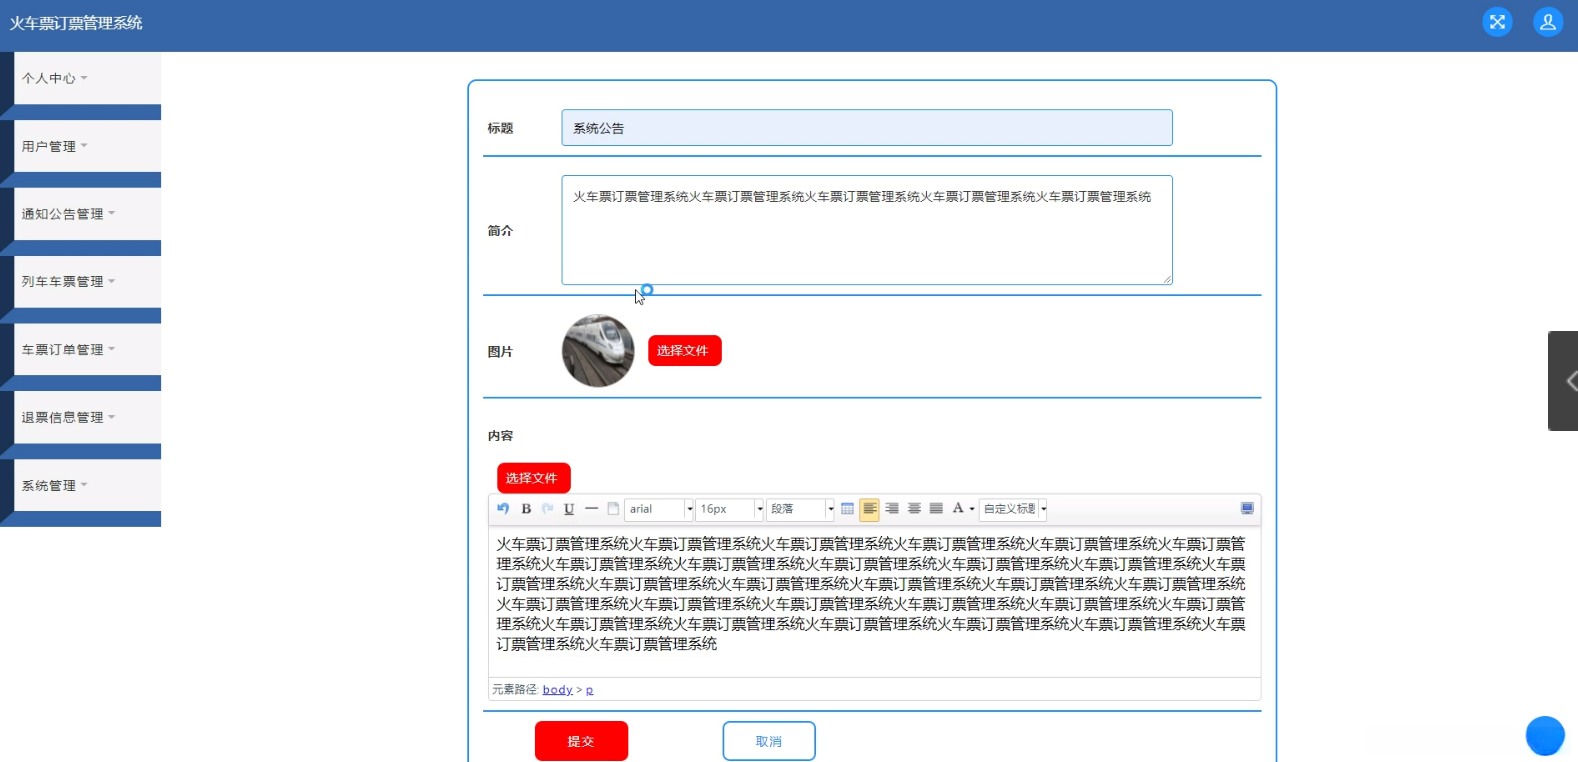The image size is (1578, 762).
Task: Toggle underline formatting in the editor
Action: tap(569, 509)
